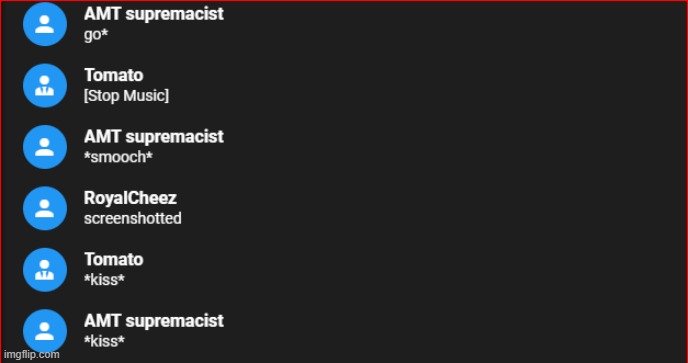This screenshot has height=363, width=688.
Task: Click Tomato username above *kiss*
Action: click(x=114, y=259)
